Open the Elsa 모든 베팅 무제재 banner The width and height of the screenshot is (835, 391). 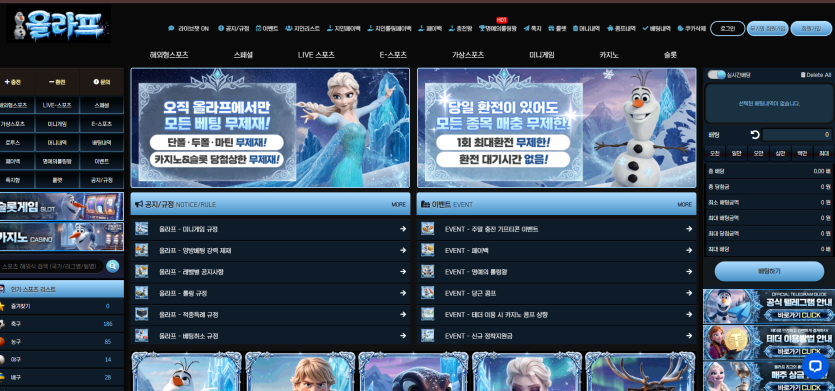tap(271, 128)
